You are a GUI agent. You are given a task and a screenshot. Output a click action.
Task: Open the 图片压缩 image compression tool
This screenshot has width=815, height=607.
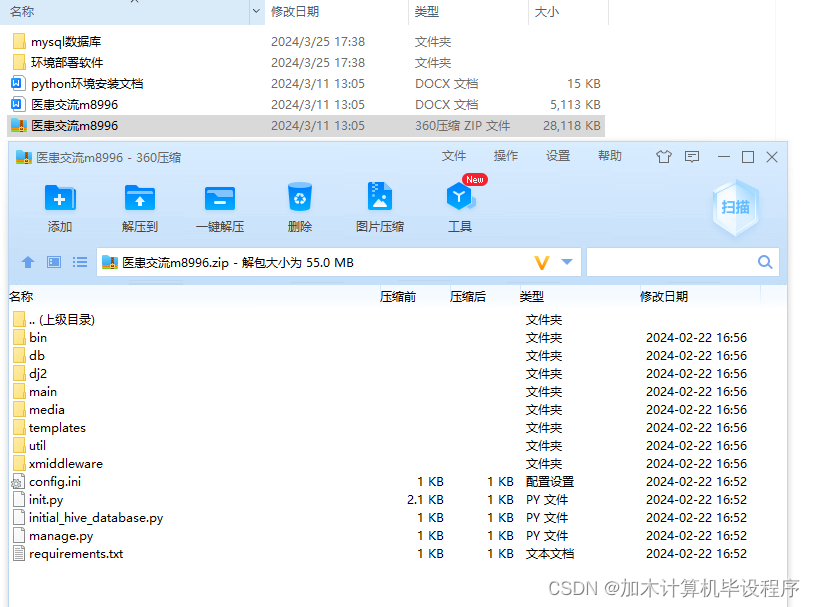click(x=380, y=196)
